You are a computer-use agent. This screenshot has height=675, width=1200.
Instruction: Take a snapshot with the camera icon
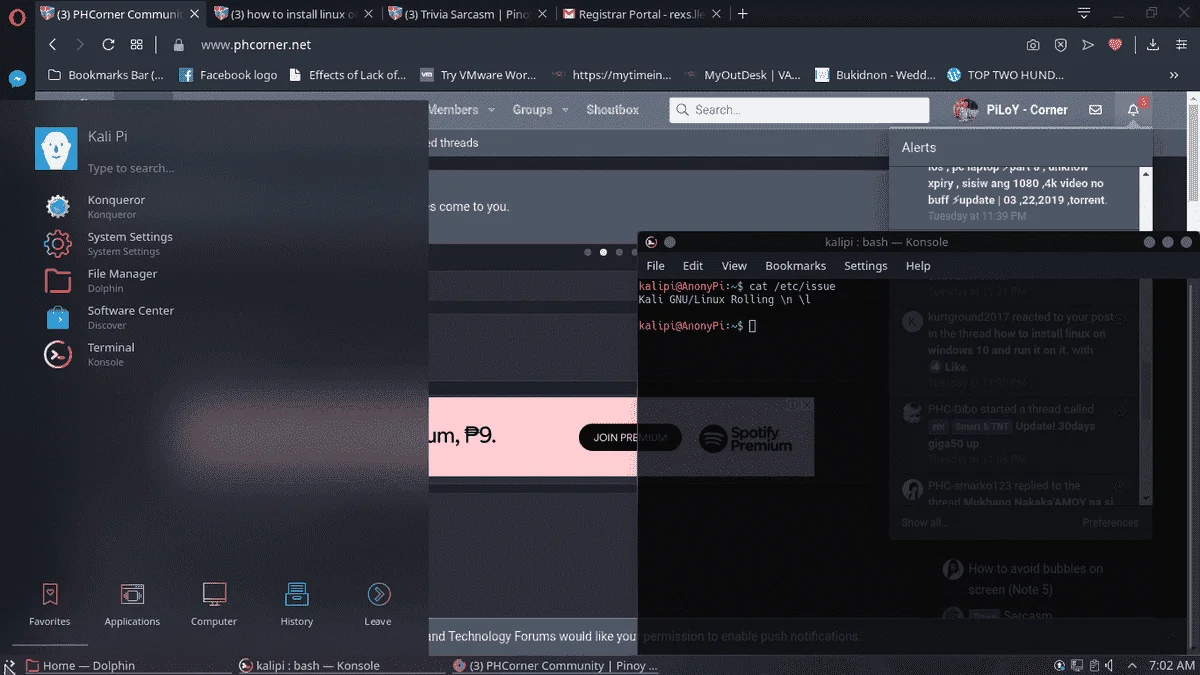click(1033, 45)
